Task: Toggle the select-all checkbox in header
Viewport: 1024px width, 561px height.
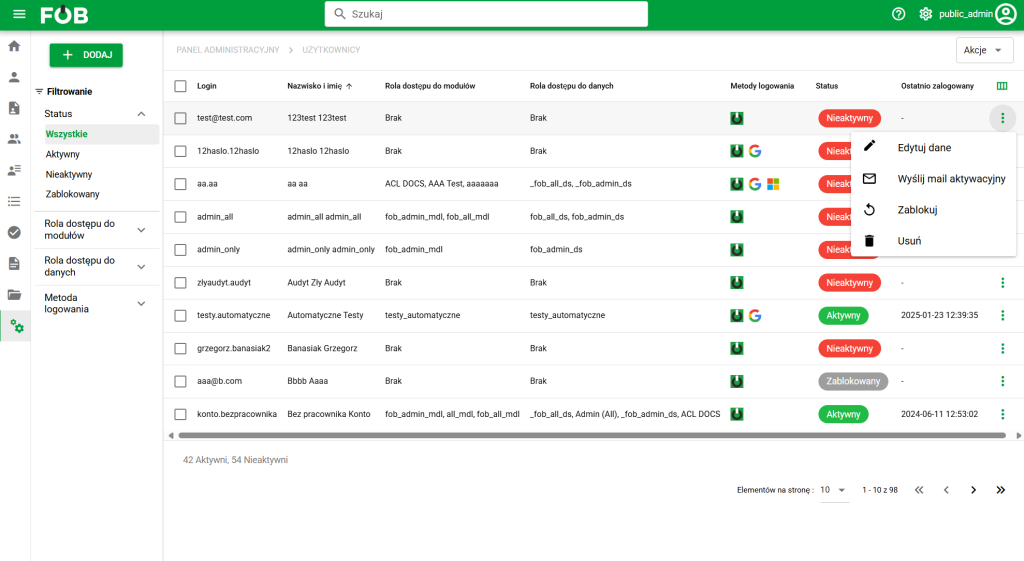Action: 180,86
